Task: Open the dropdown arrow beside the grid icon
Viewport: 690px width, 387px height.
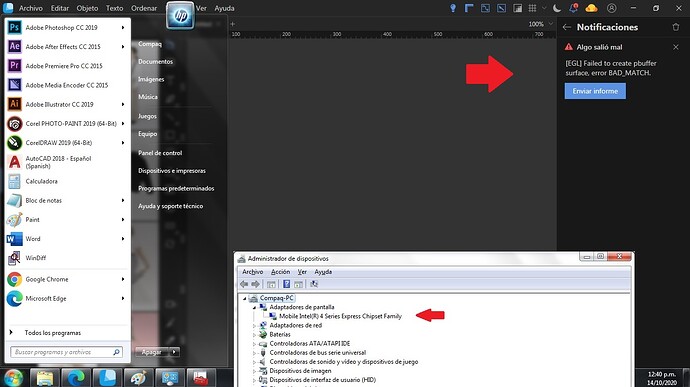Action: (544, 8)
